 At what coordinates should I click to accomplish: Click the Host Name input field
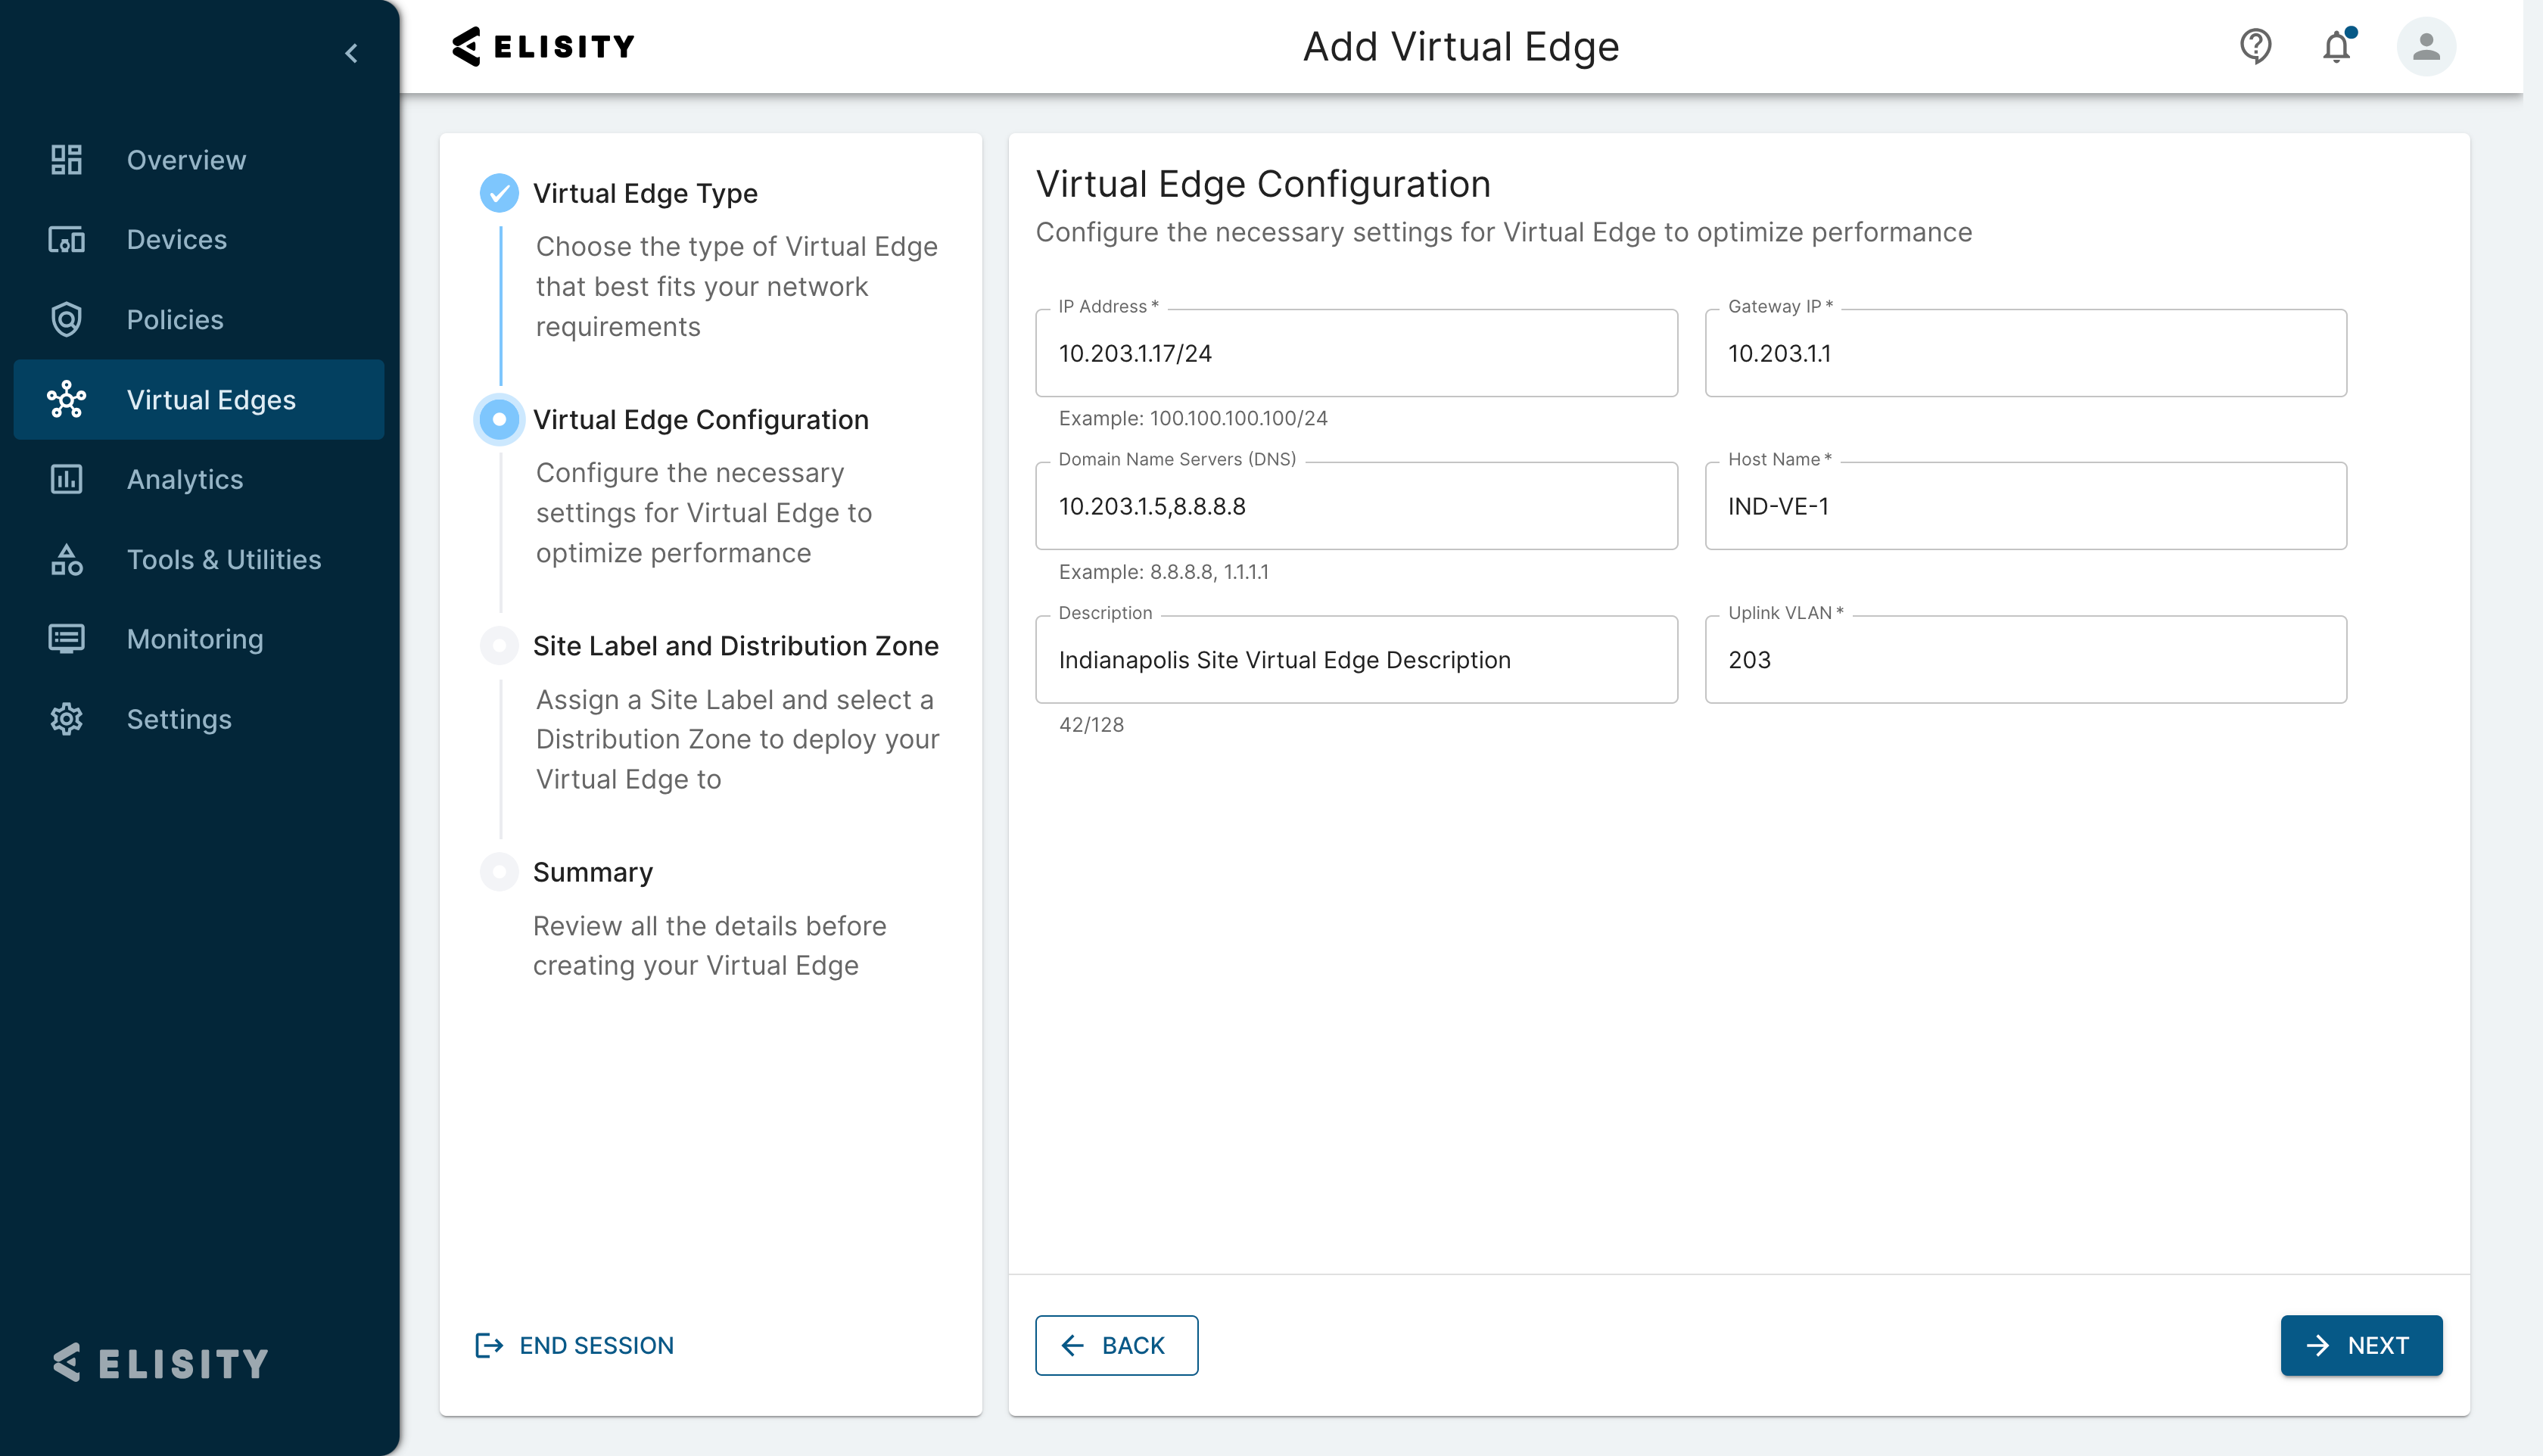tap(2025, 506)
